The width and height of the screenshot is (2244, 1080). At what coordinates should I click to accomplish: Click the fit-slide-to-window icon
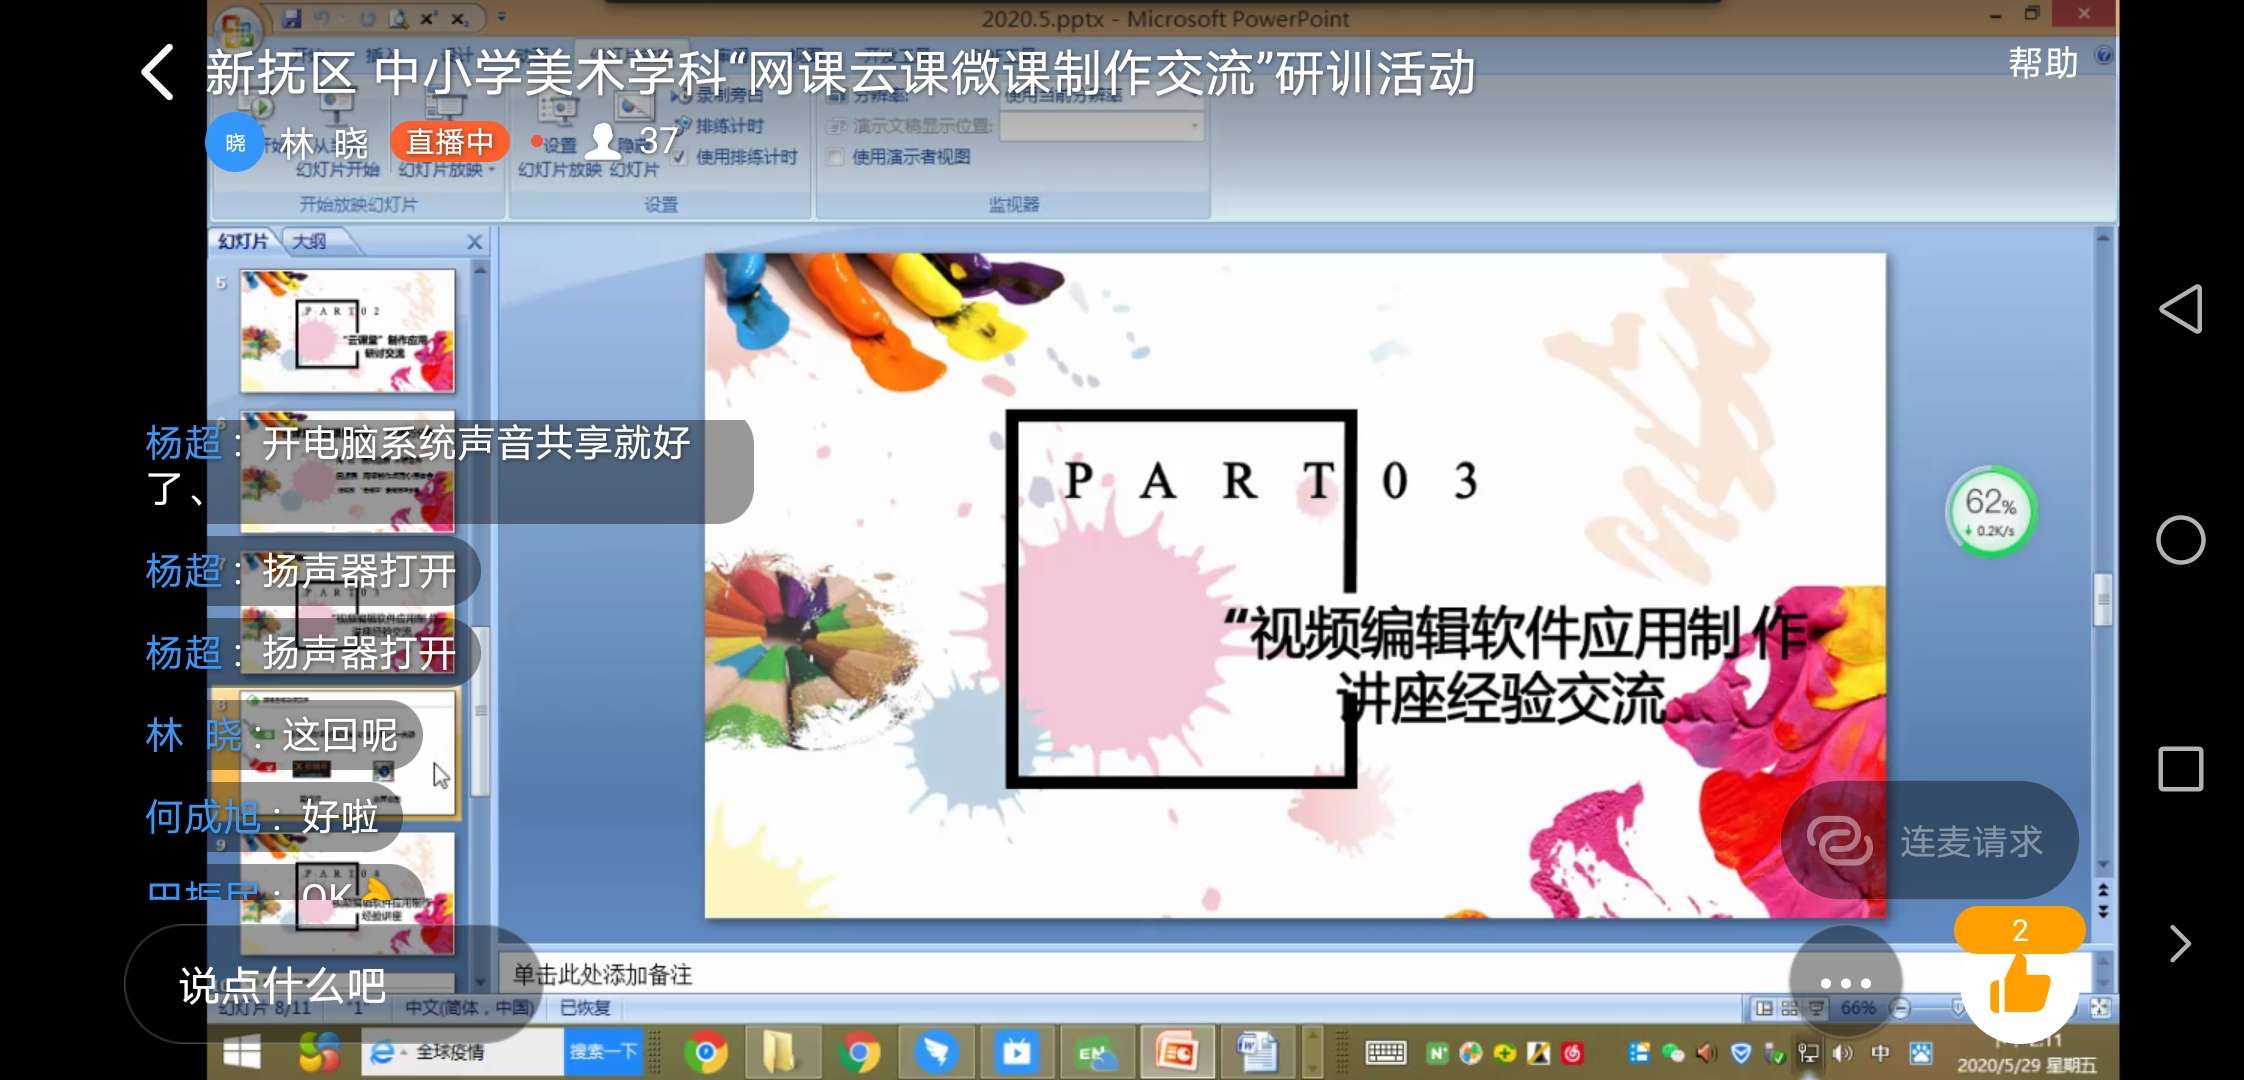(2100, 1008)
